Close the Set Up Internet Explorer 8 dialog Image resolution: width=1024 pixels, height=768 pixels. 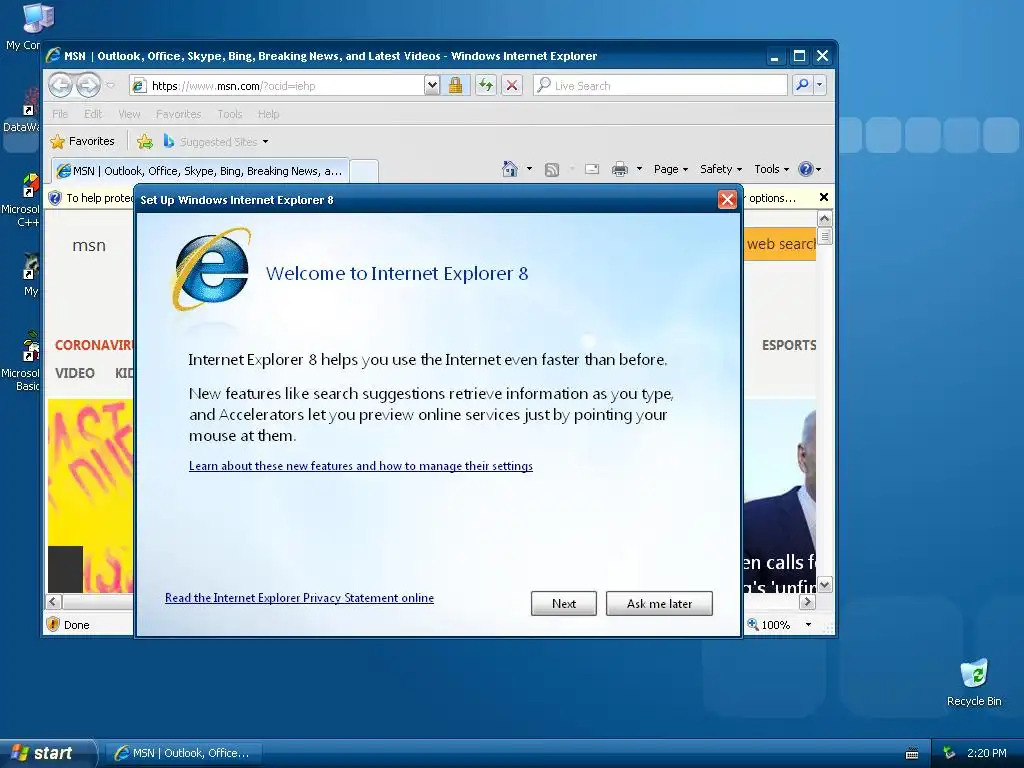pyautogui.click(x=727, y=199)
